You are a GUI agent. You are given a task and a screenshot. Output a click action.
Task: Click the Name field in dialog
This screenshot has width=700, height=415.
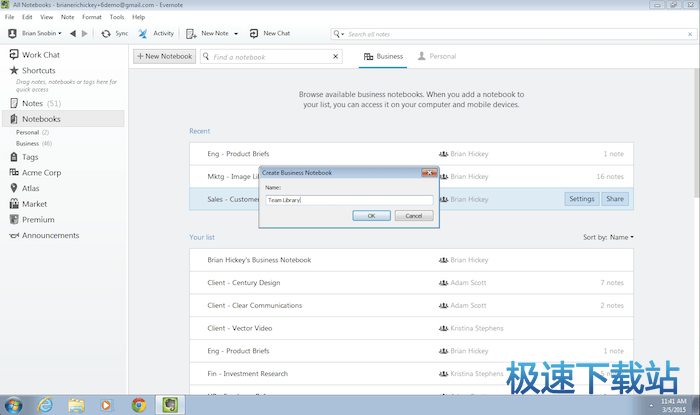(x=349, y=200)
